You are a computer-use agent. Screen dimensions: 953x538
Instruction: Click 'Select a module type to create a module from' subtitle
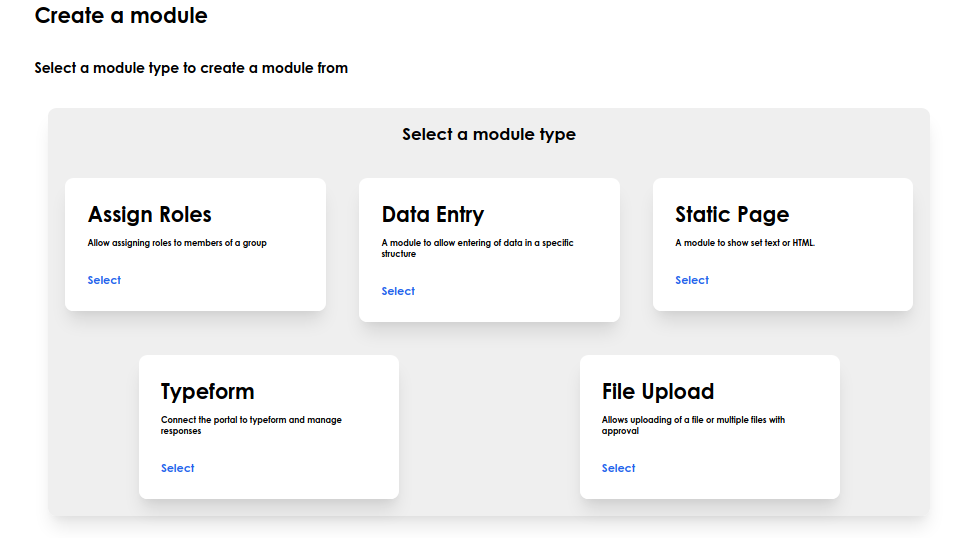[x=191, y=68]
